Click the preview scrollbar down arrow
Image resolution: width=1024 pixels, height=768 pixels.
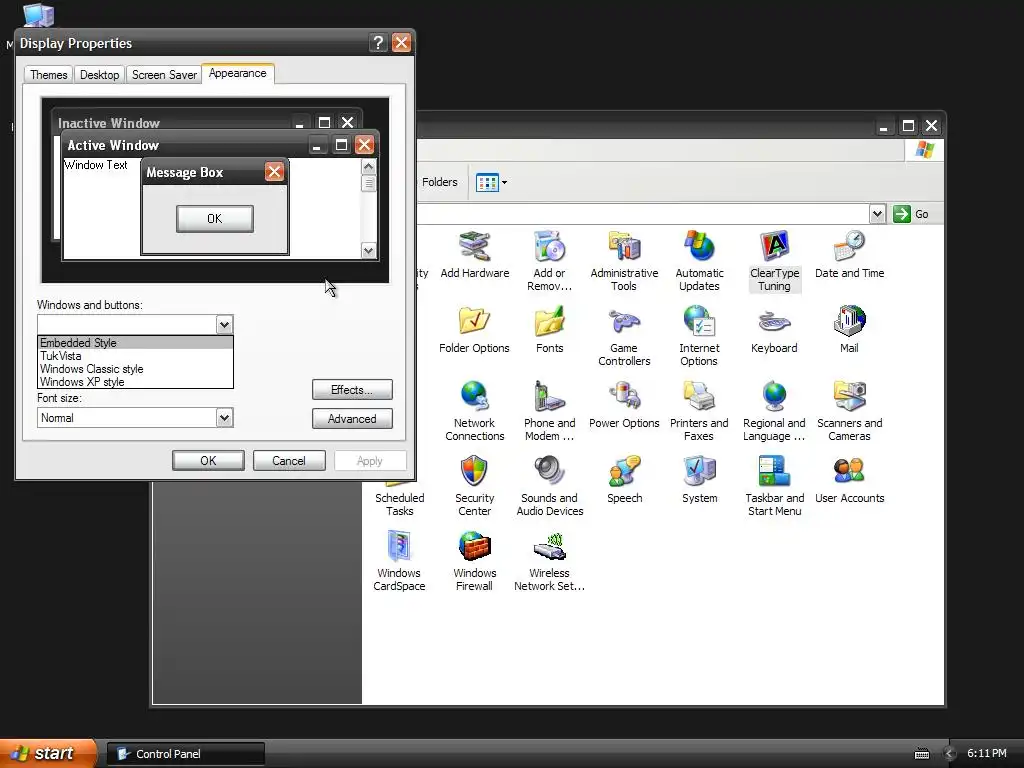tap(368, 250)
